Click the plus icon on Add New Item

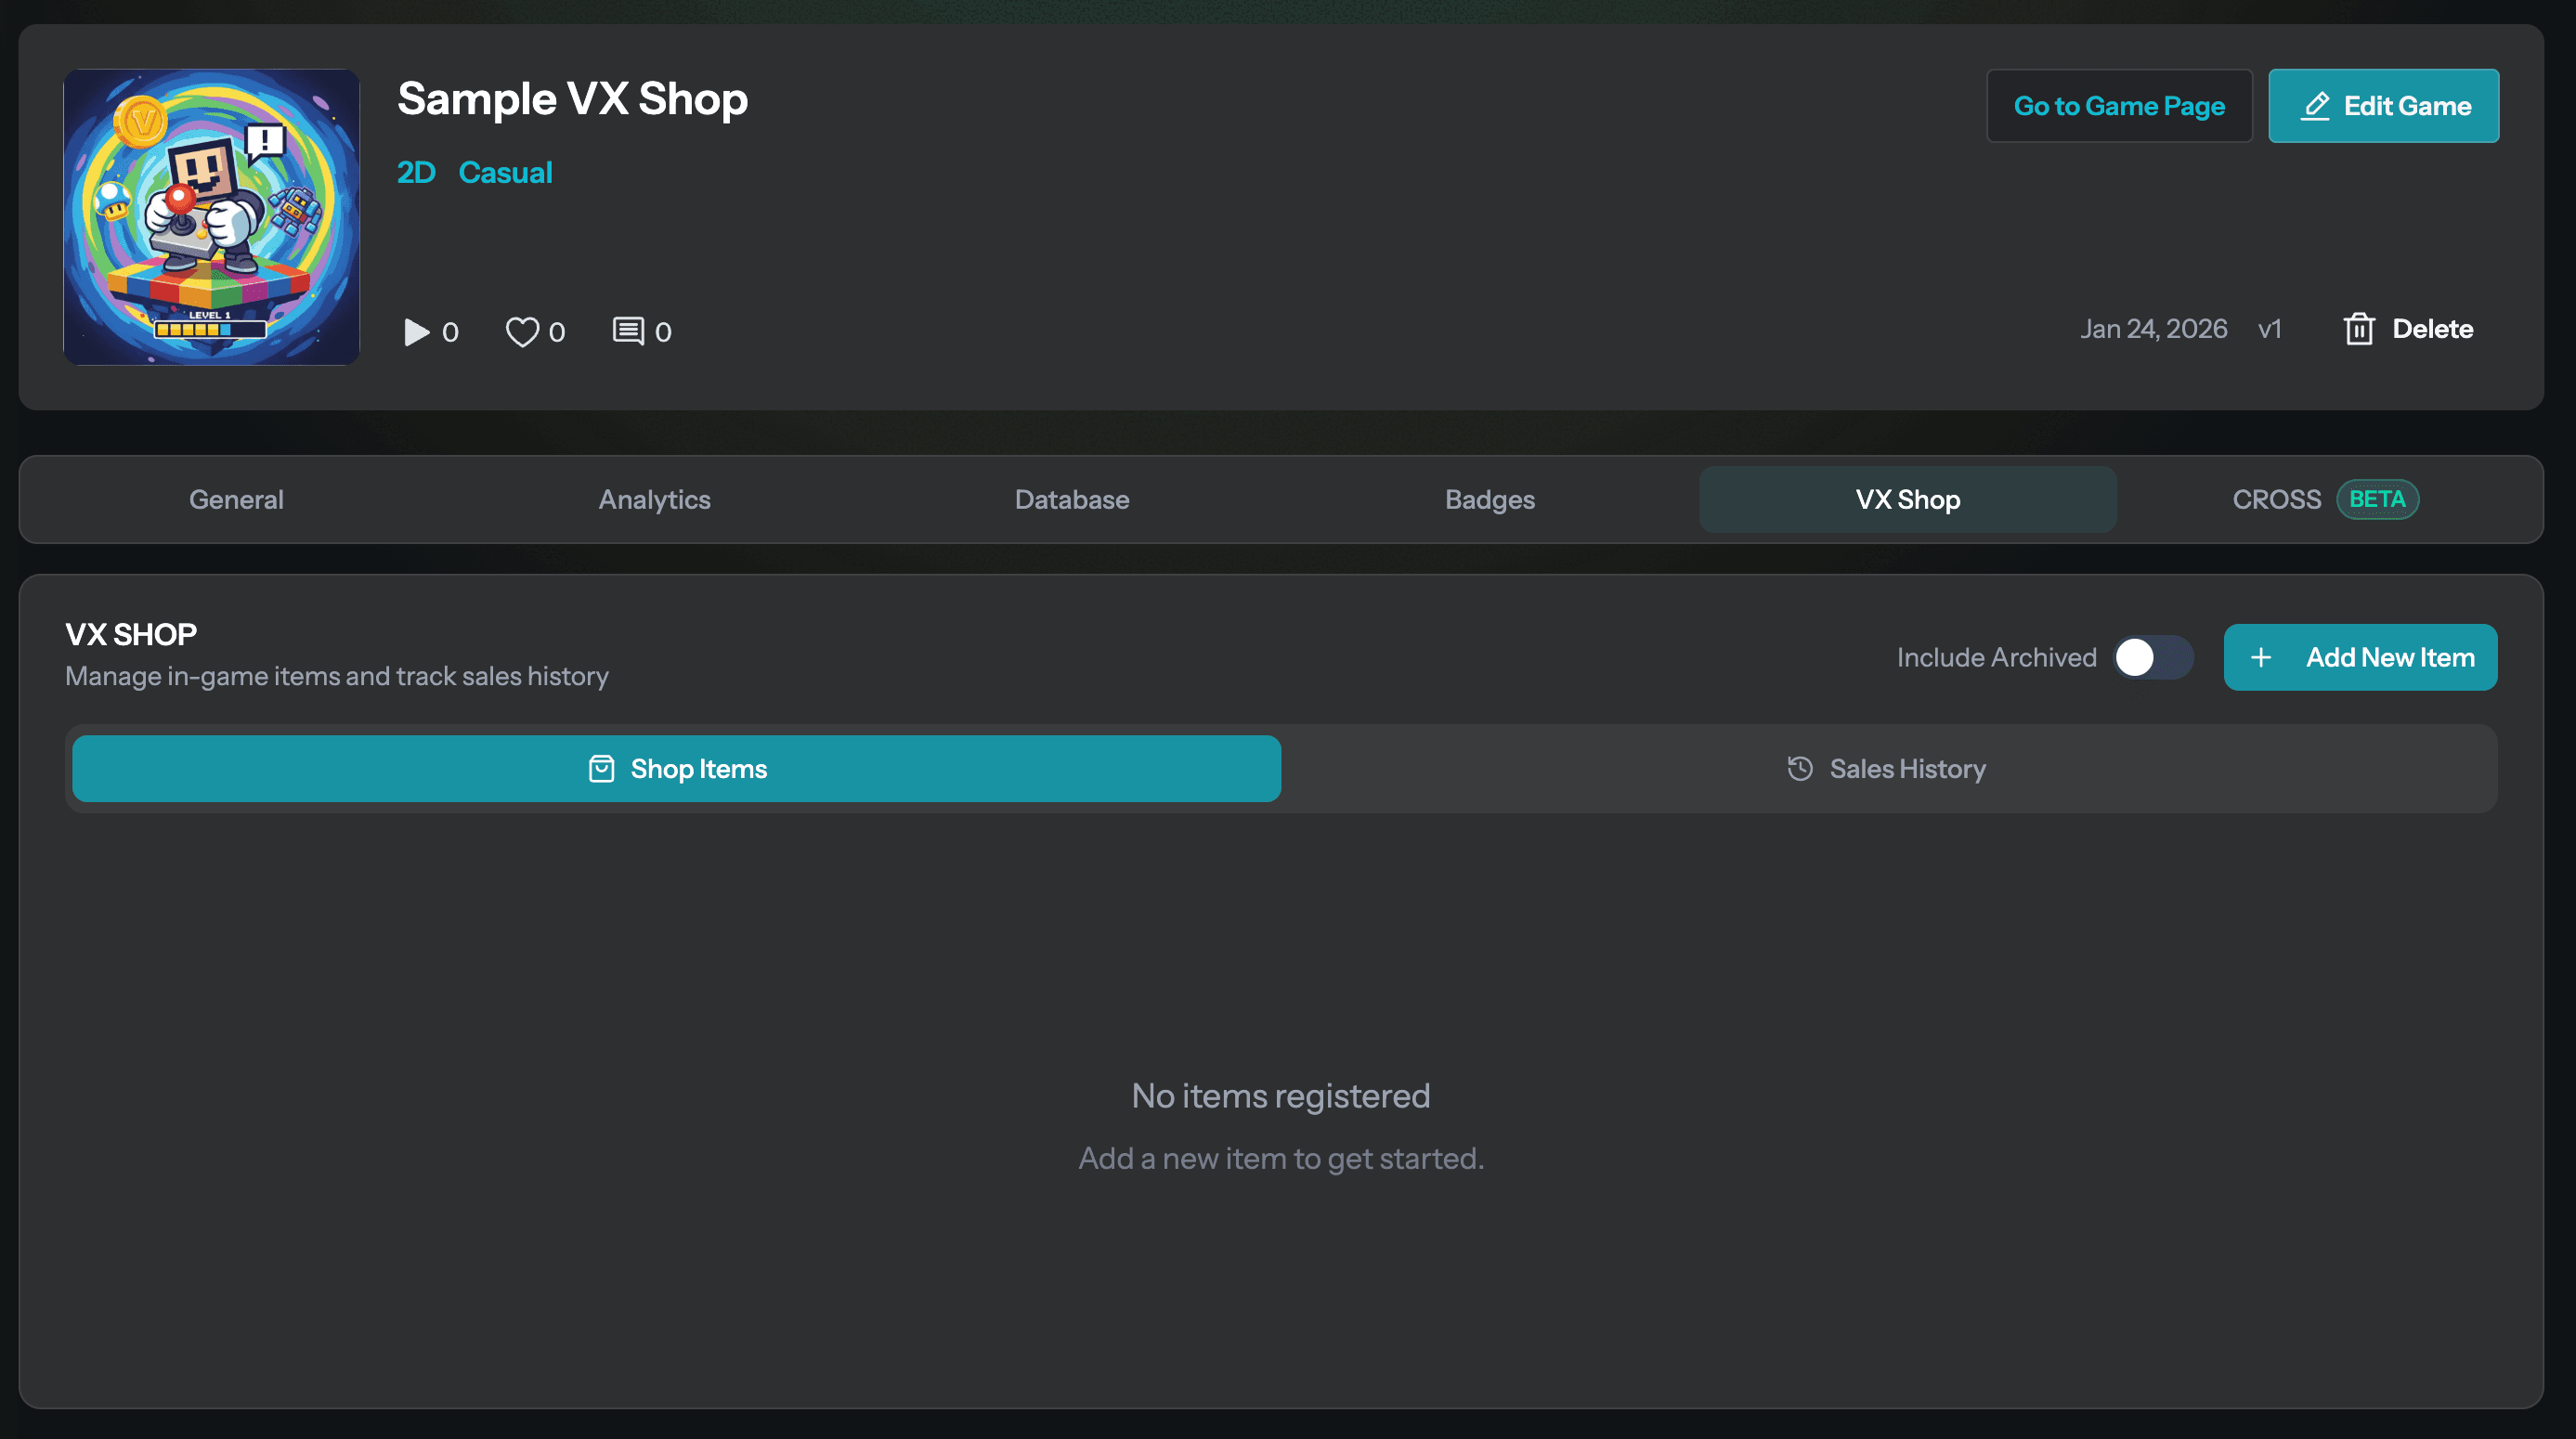click(2261, 657)
